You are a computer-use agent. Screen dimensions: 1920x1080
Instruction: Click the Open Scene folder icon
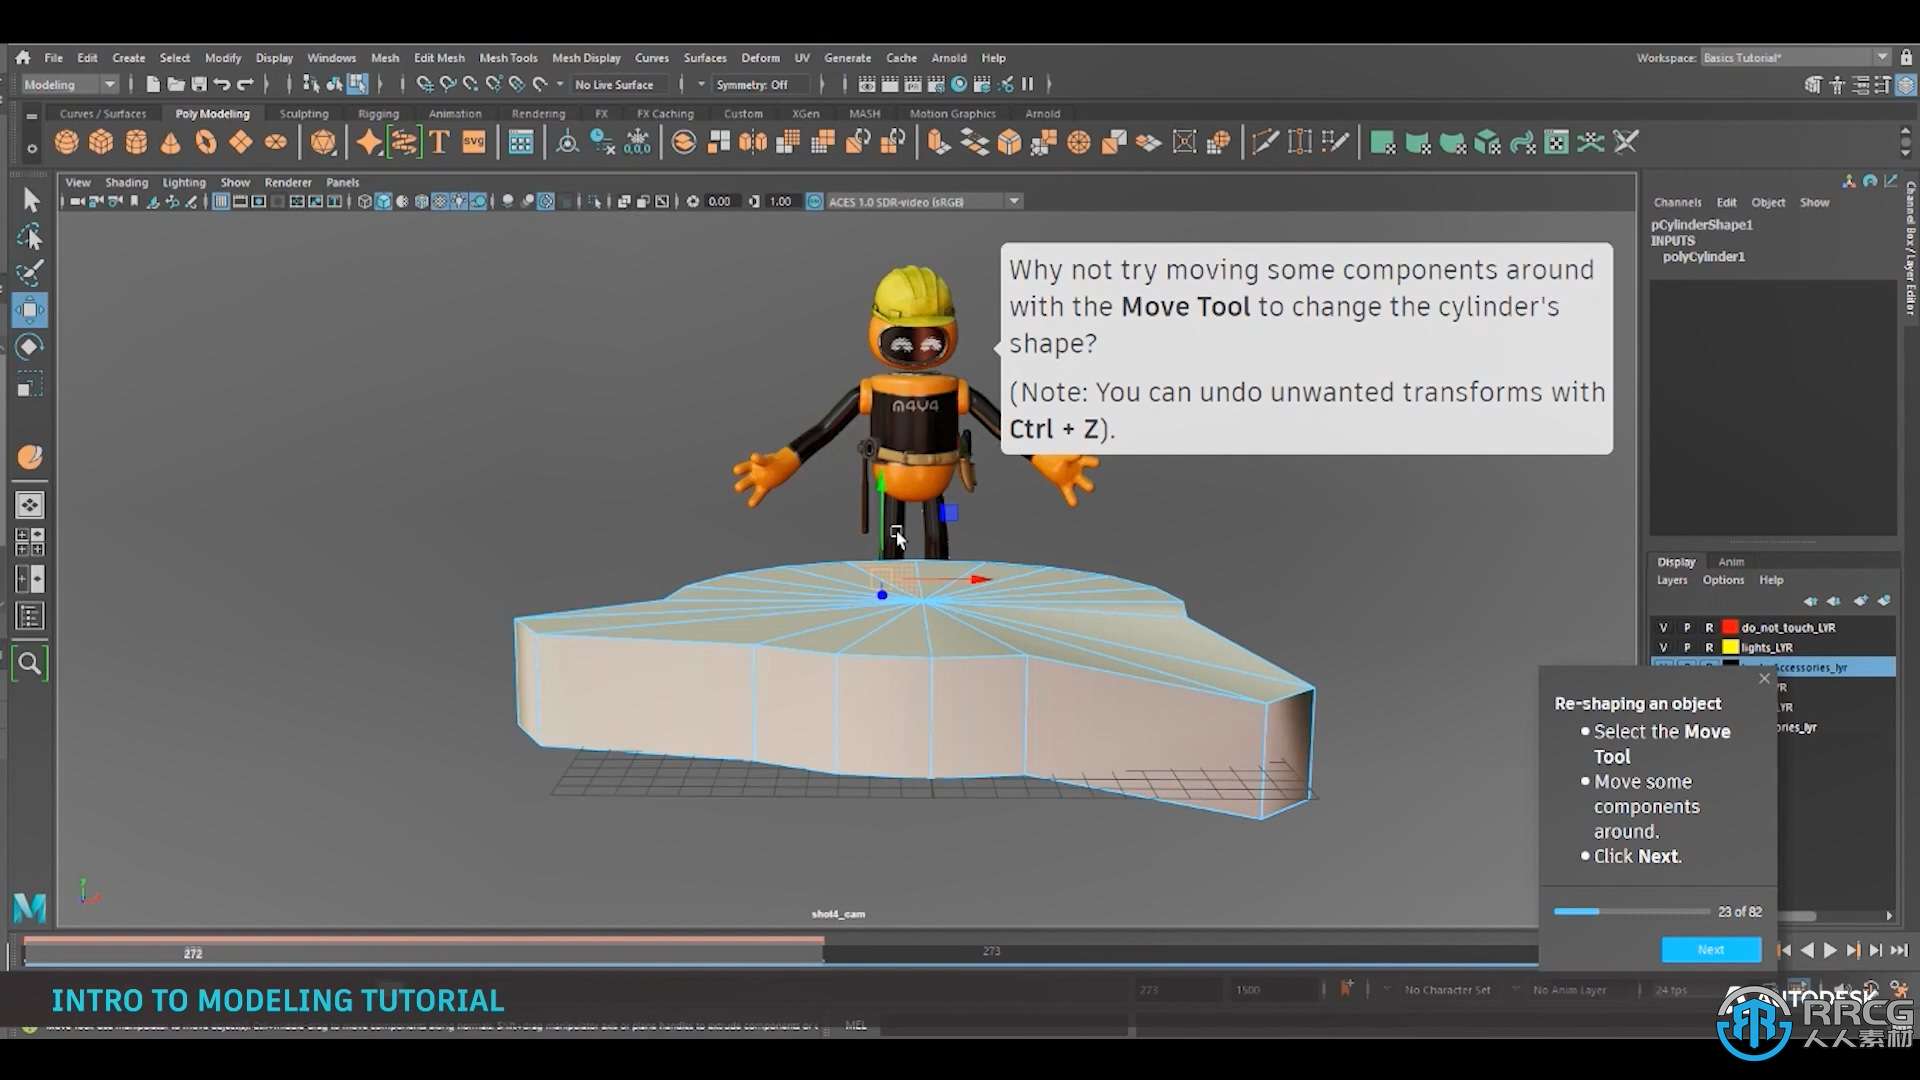[x=175, y=85]
